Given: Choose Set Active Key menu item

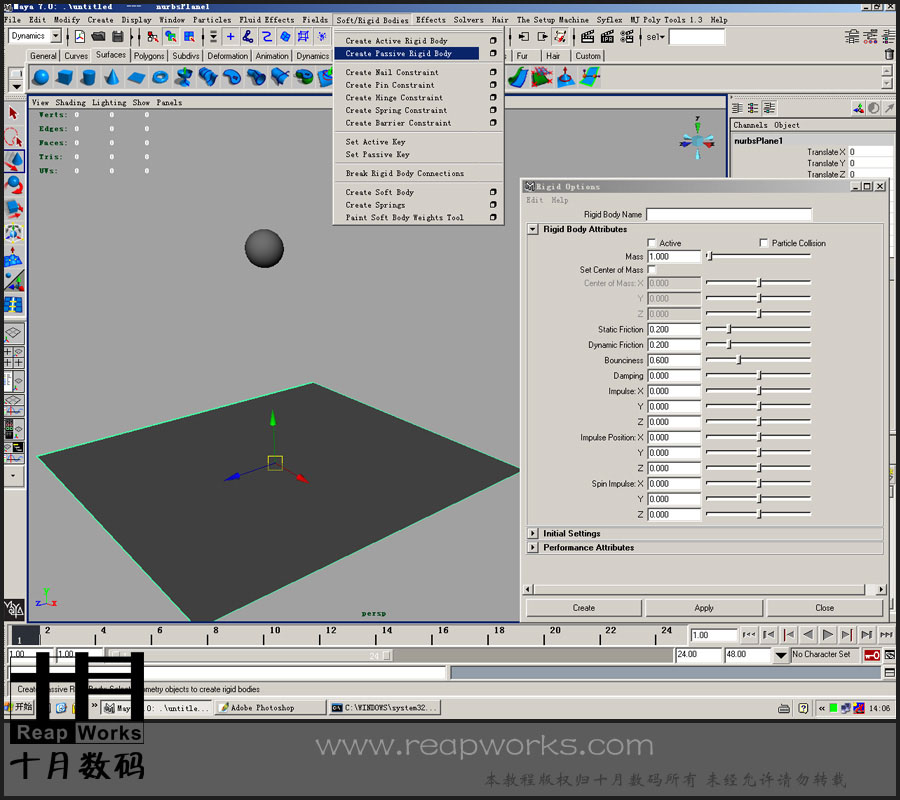Looking at the screenshot, I should coord(375,142).
